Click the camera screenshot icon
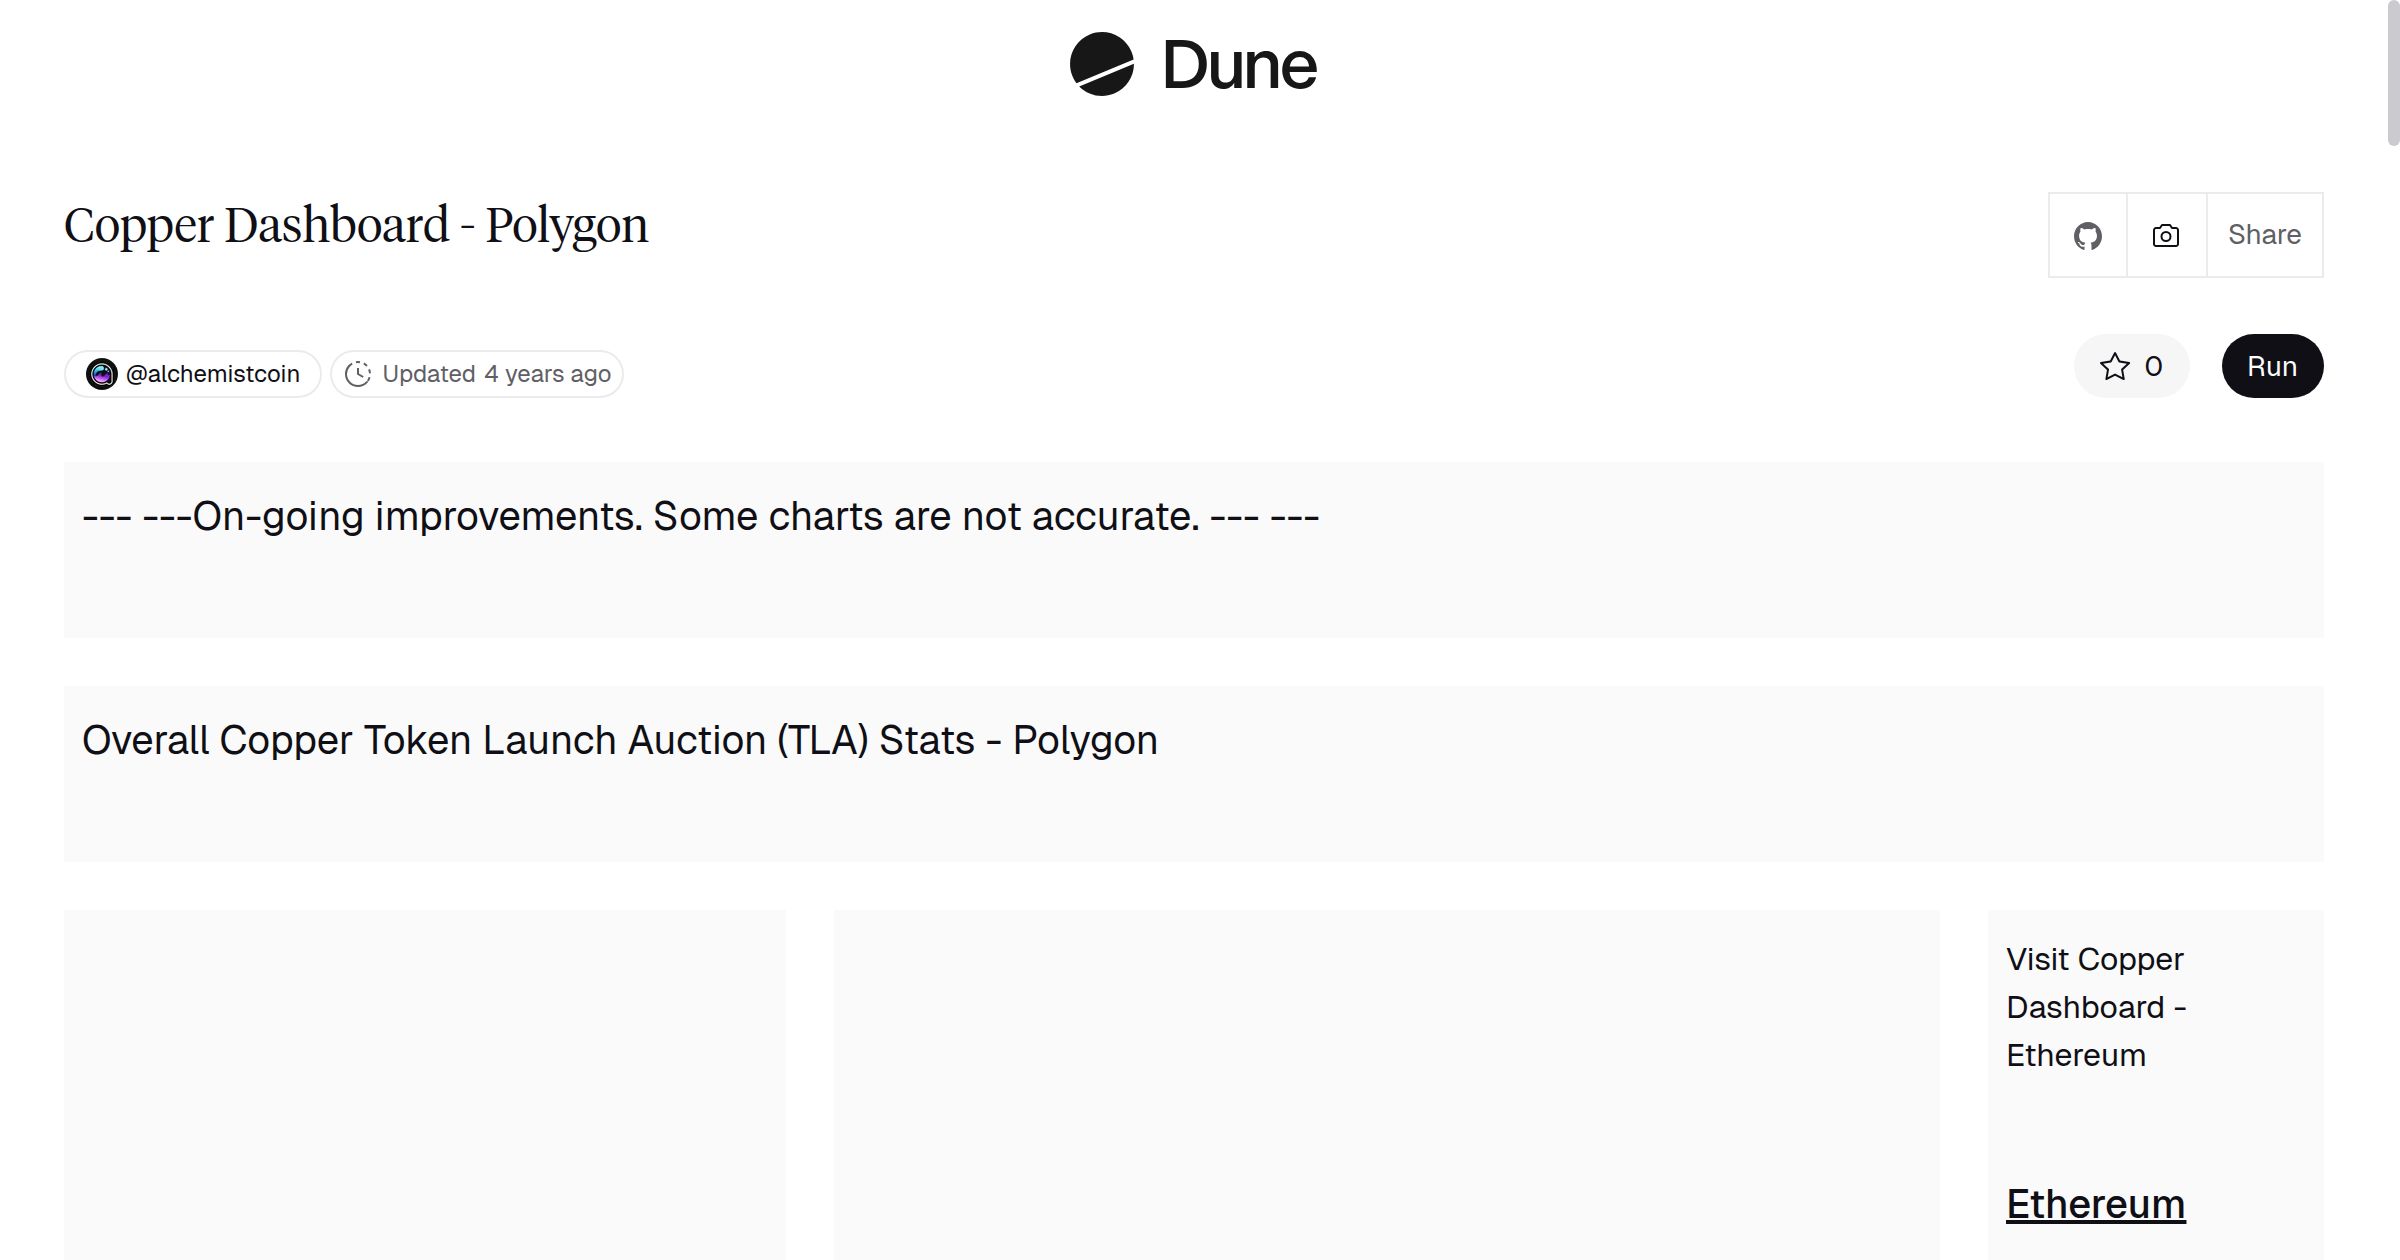This screenshot has width=2400, height=1260. point(2165,236)
